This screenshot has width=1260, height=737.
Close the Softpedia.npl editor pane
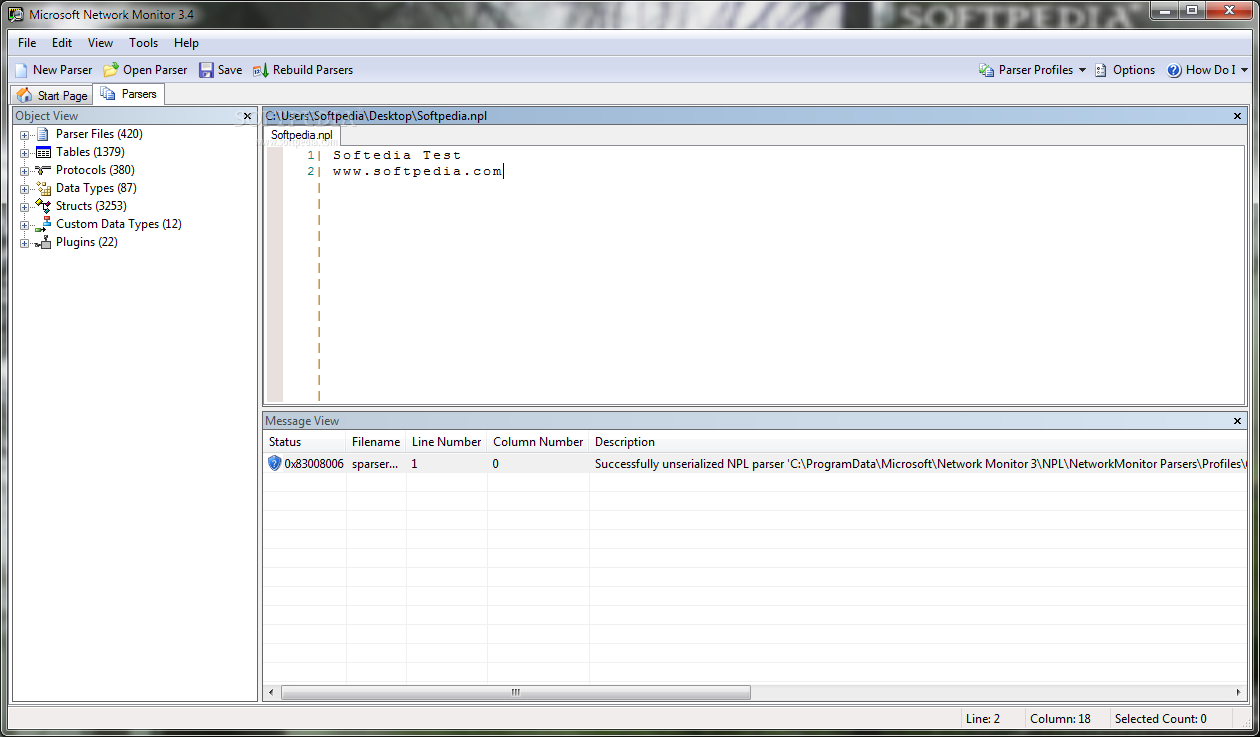click(x=1237, y=116)
